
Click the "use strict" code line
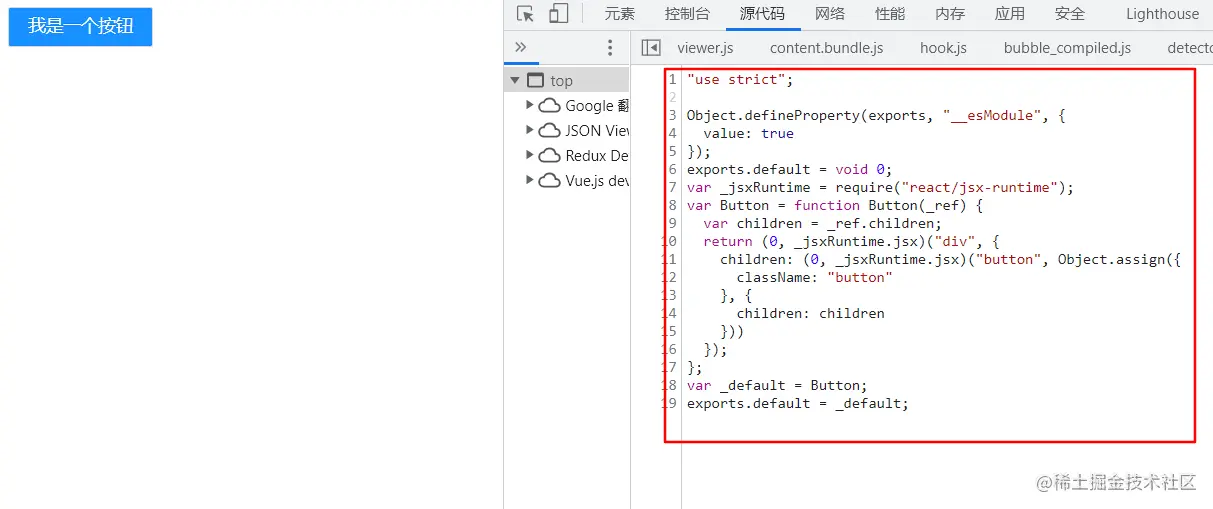pyautogui.click(x=739, y=79)
